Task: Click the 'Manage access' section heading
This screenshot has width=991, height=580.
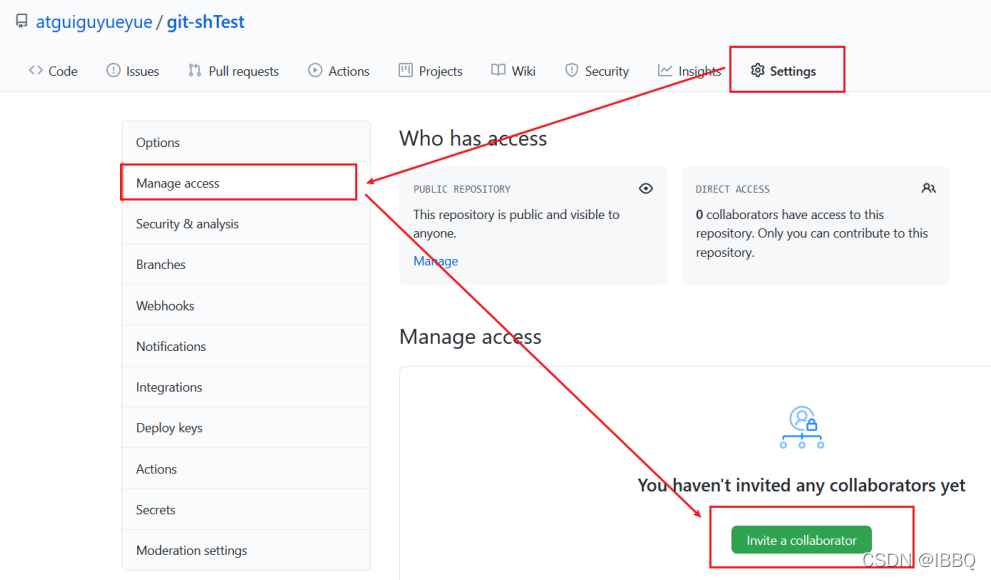Action: click(470, 337)
